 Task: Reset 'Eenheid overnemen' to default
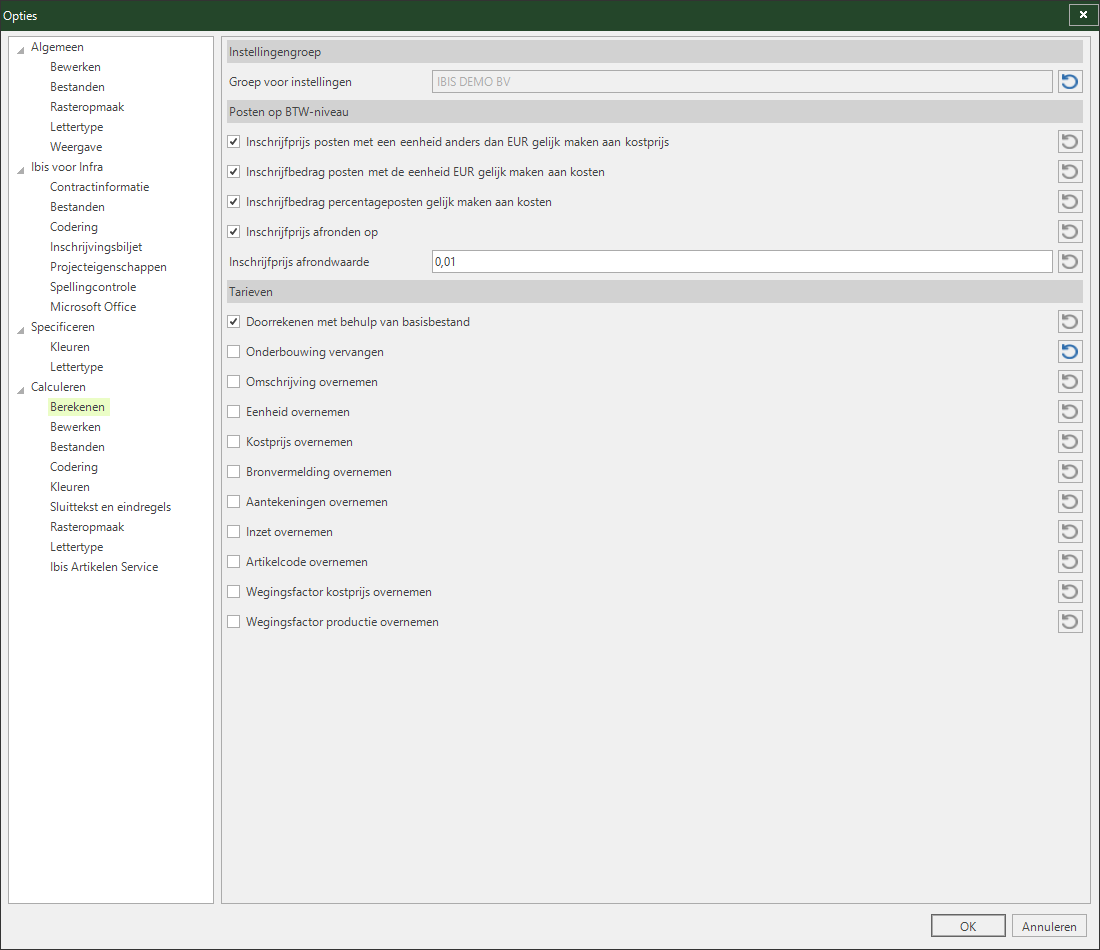click(x=1070, y=412)
